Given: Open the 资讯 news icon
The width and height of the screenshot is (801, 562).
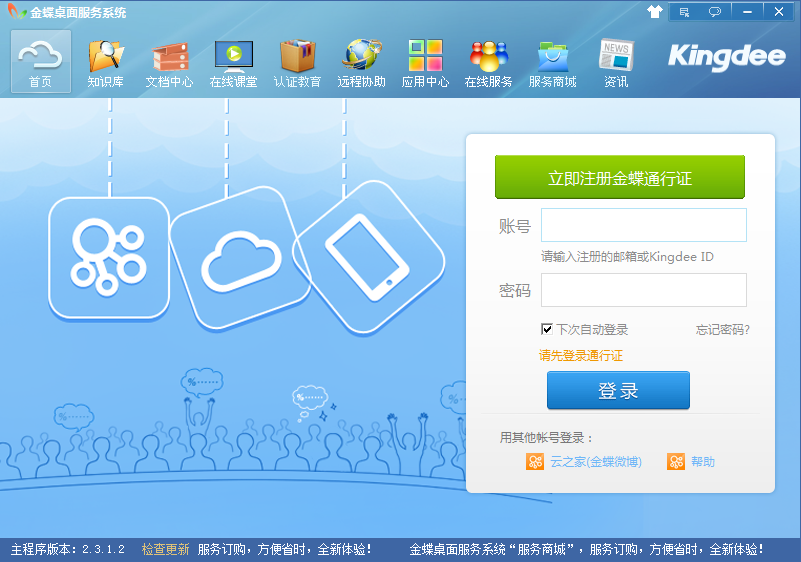Looking at the screenshot, I should [x=616, y=63].
